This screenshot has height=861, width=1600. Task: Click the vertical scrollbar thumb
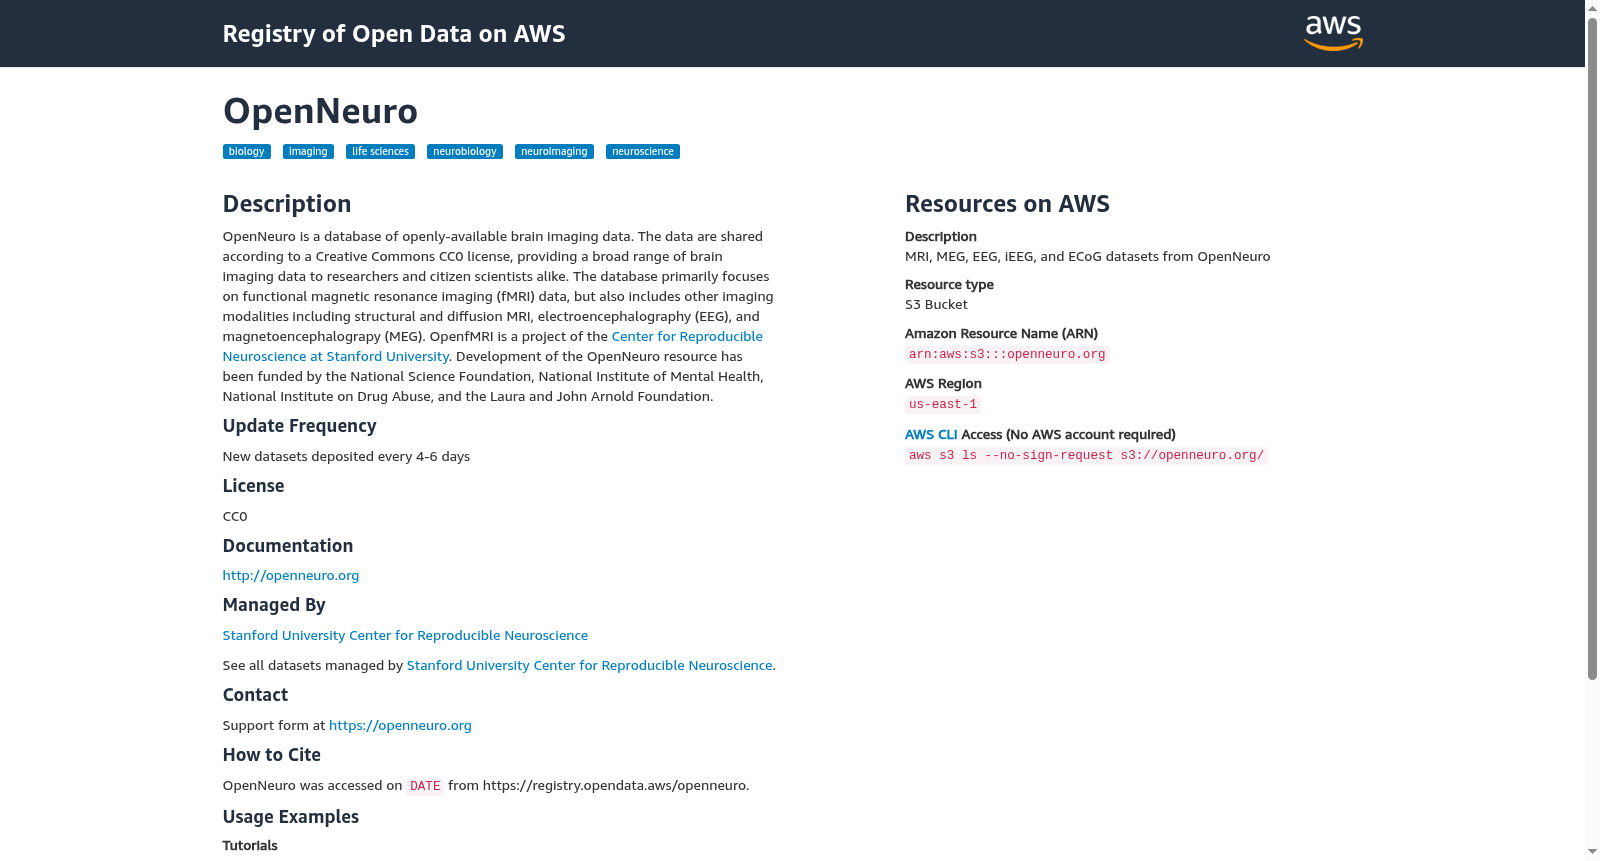(1592, 348)
